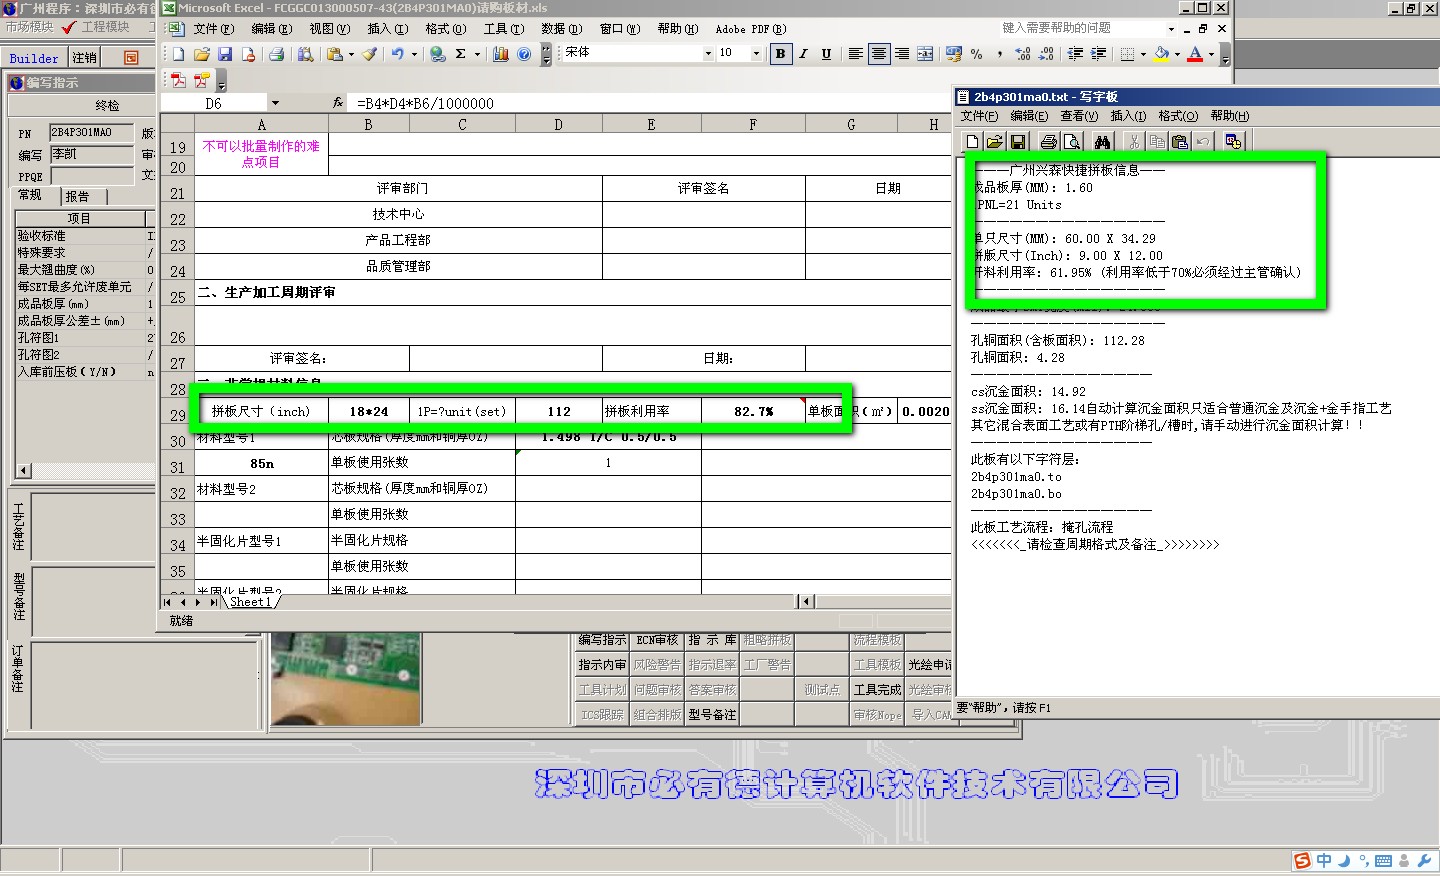Click WordPad Print Preview icon
1440x876 pixels.
click(1071, 142)
